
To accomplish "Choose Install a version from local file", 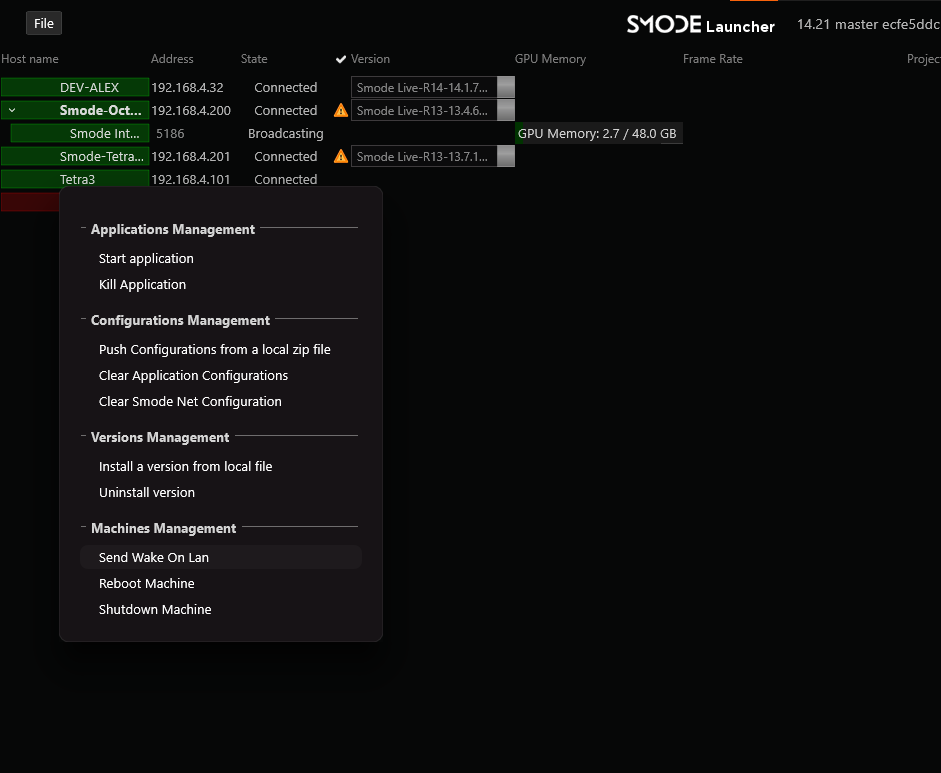I will click(x=185, y=466).
